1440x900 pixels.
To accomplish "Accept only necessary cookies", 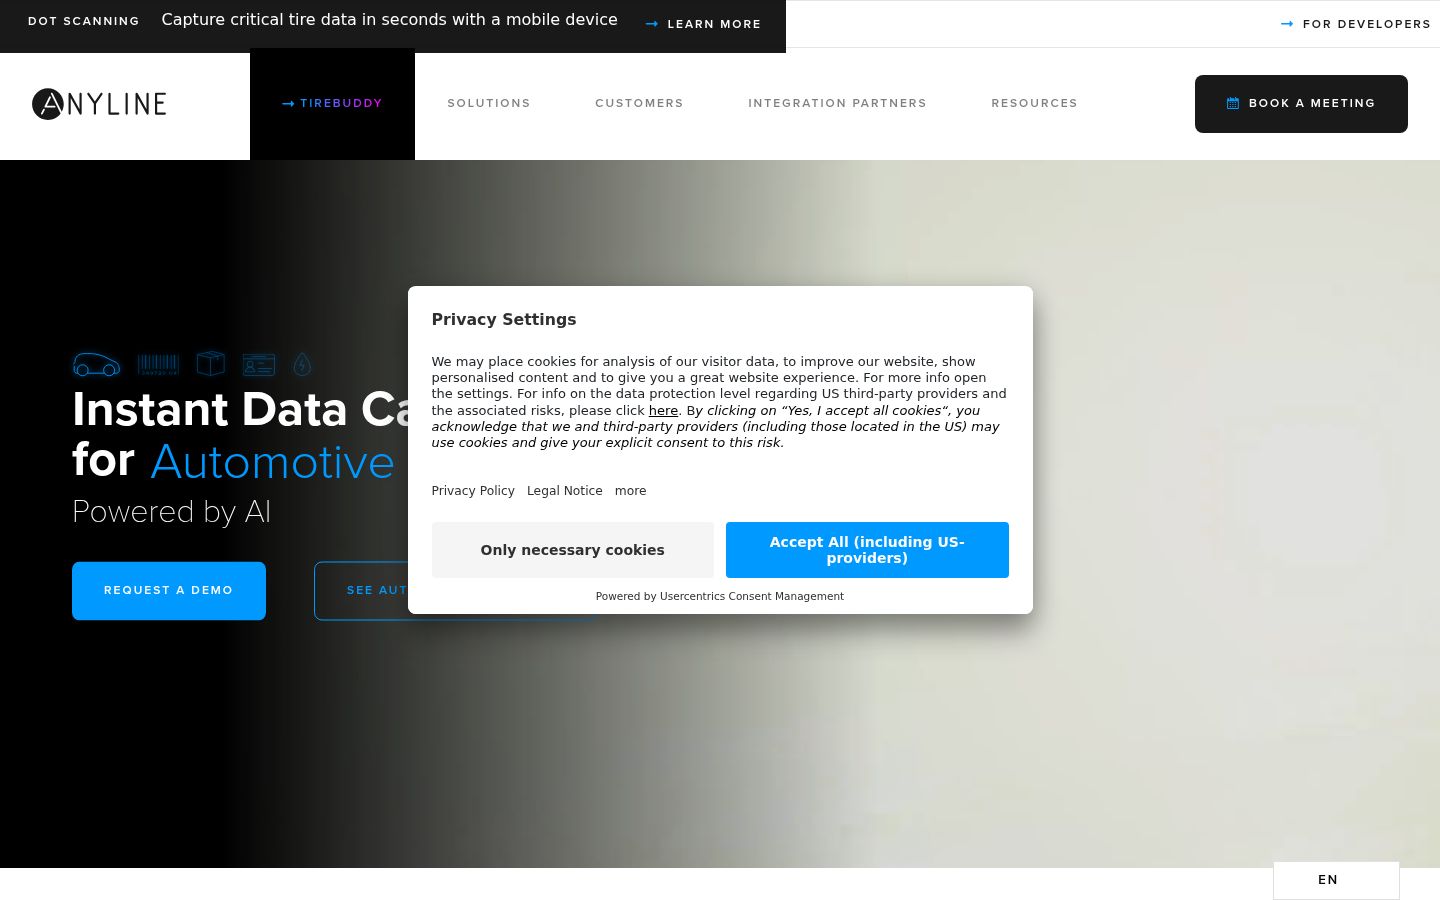I will (x=573, y=550).
